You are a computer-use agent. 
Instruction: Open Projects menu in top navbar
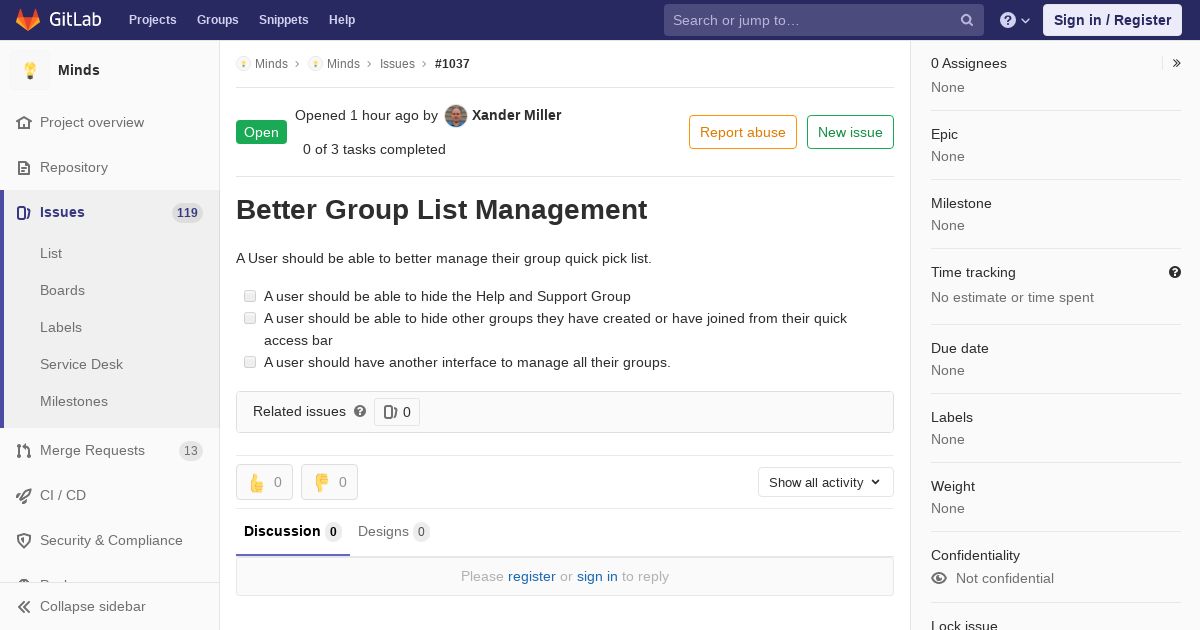click(153, 20)
